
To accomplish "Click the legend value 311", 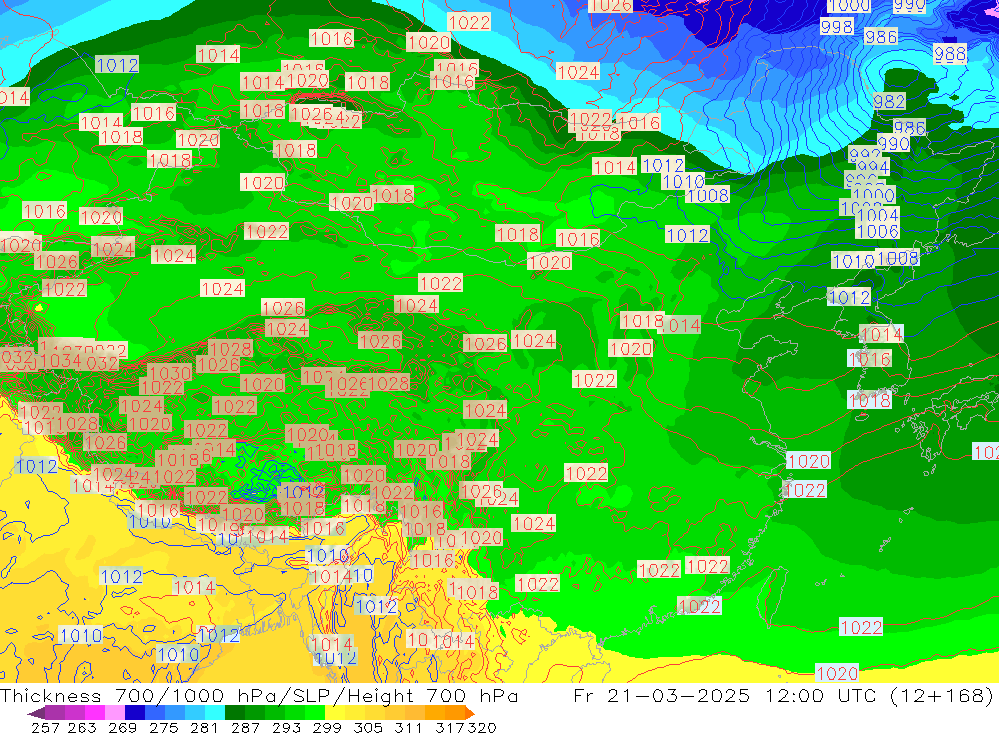I will 408,727.
